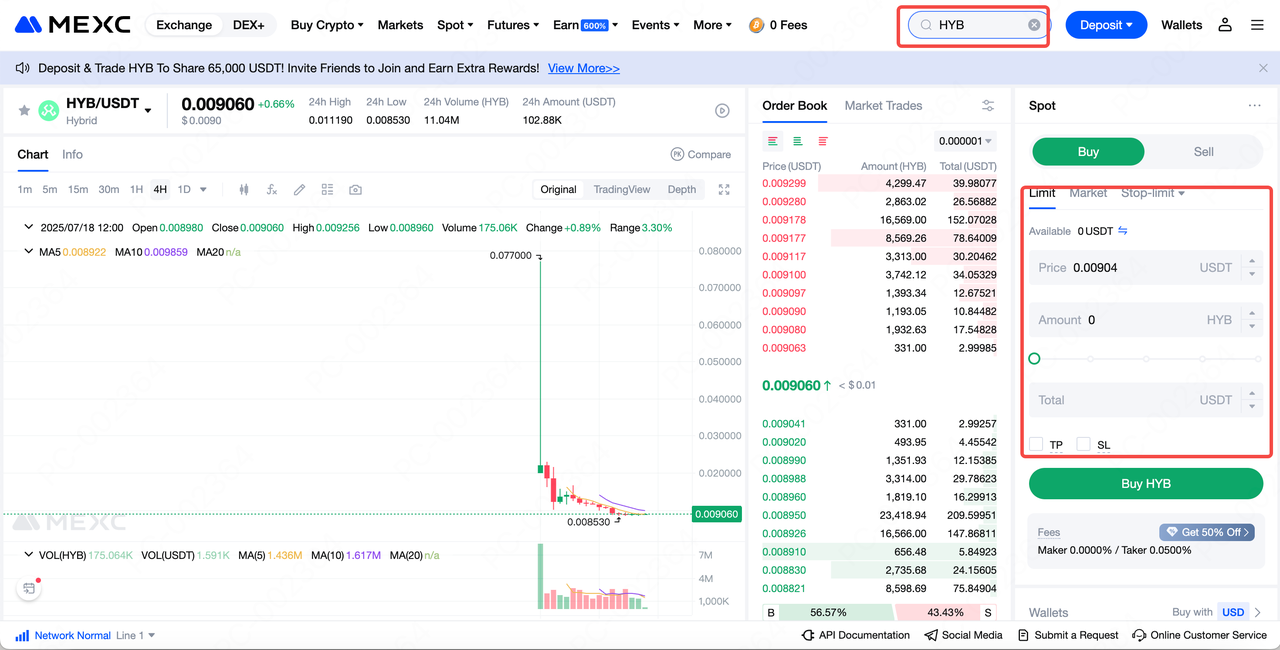Dismiss the deposit promotion banner
1280x650 pixels.
click(x=1263, y=68)
